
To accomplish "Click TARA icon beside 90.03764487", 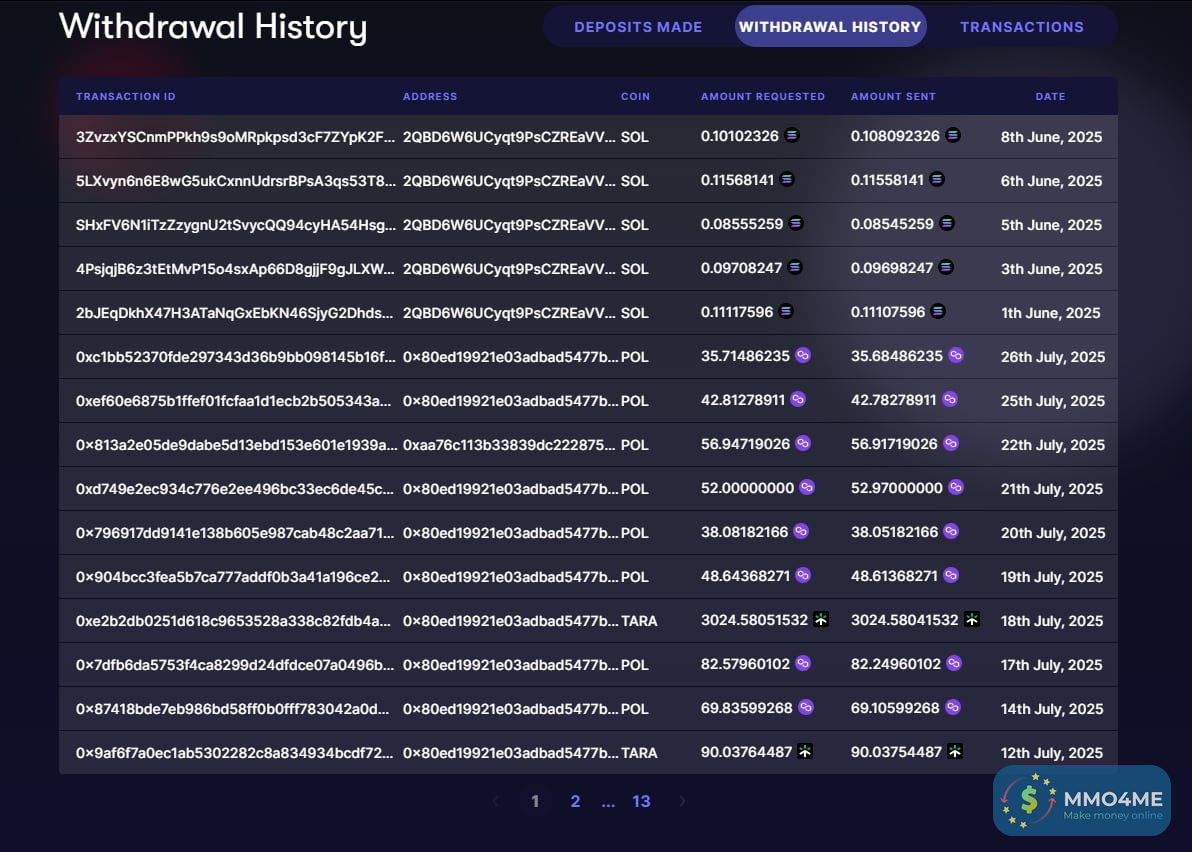I will coord(805,752).
